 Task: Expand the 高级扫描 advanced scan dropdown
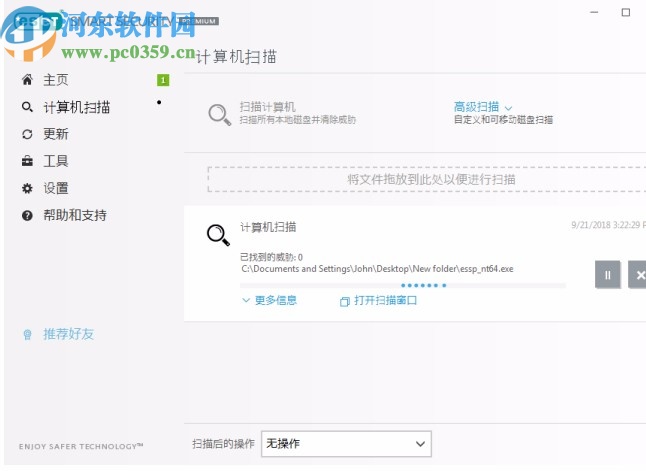[483, 107]
